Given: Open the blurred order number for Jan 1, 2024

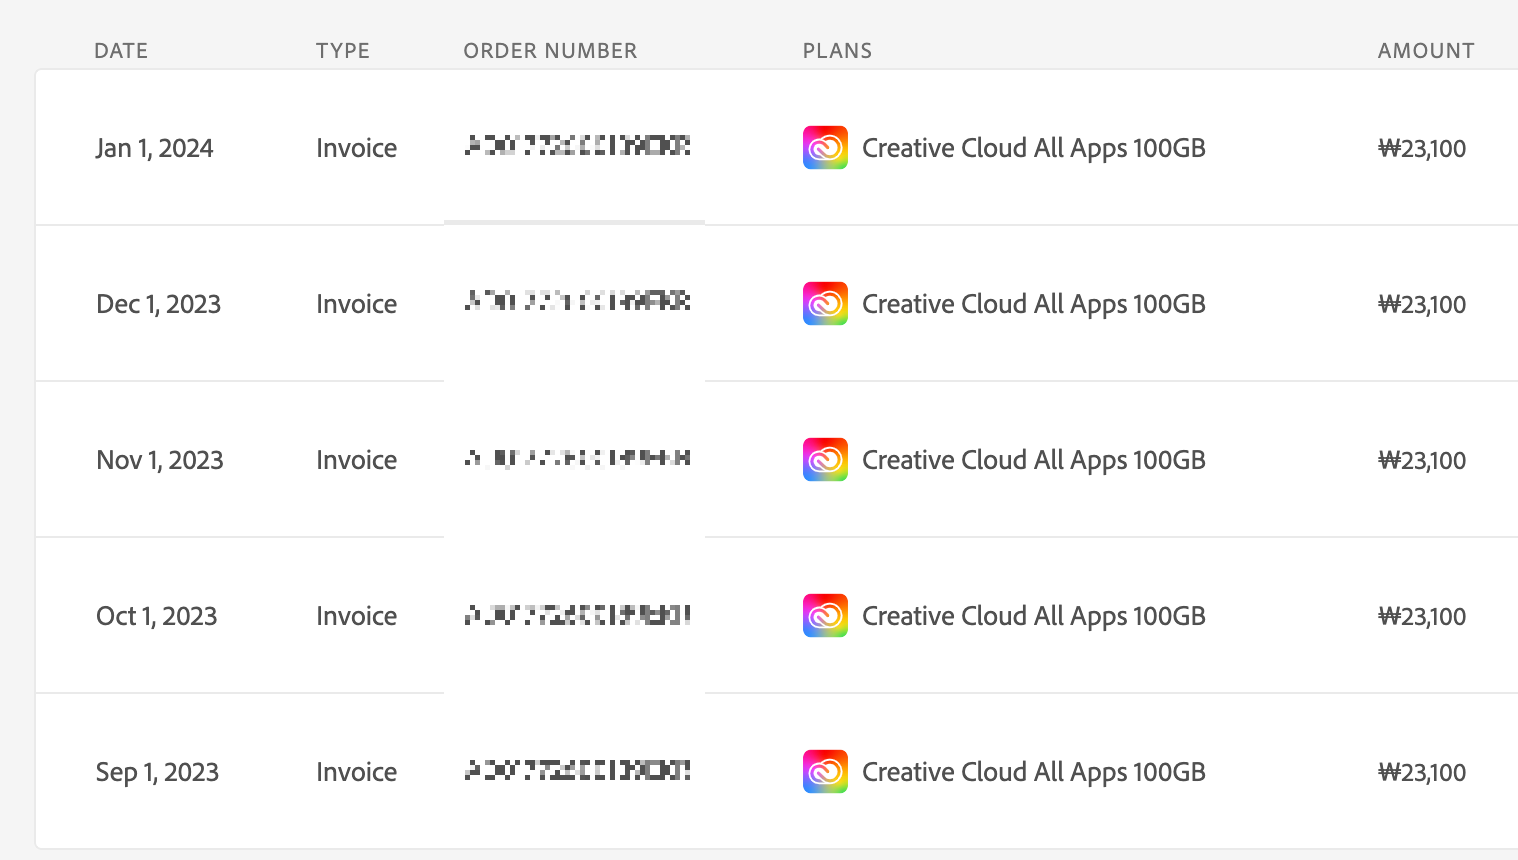Looking at the screenshot, I should (577, 146).
